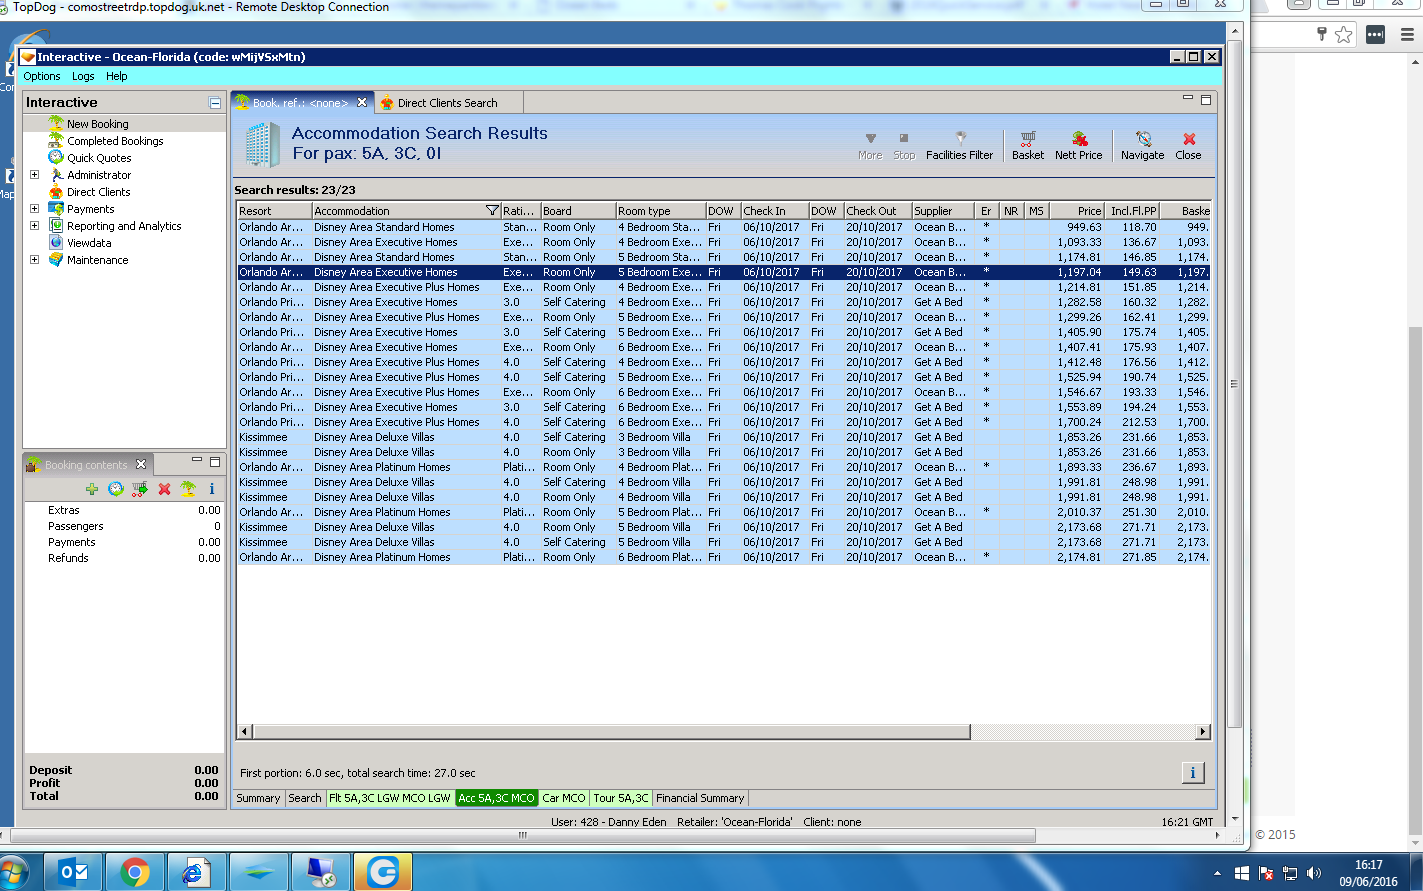
Task: Click the left arrow of results horizontal scrollbar
Action: 244,732
